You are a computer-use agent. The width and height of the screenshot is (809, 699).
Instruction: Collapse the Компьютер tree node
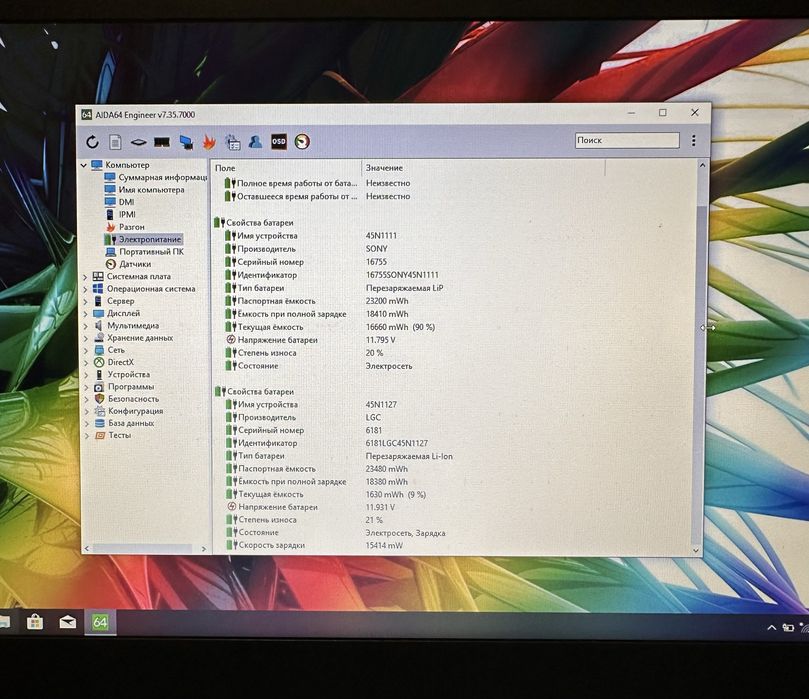click(84, 165)
